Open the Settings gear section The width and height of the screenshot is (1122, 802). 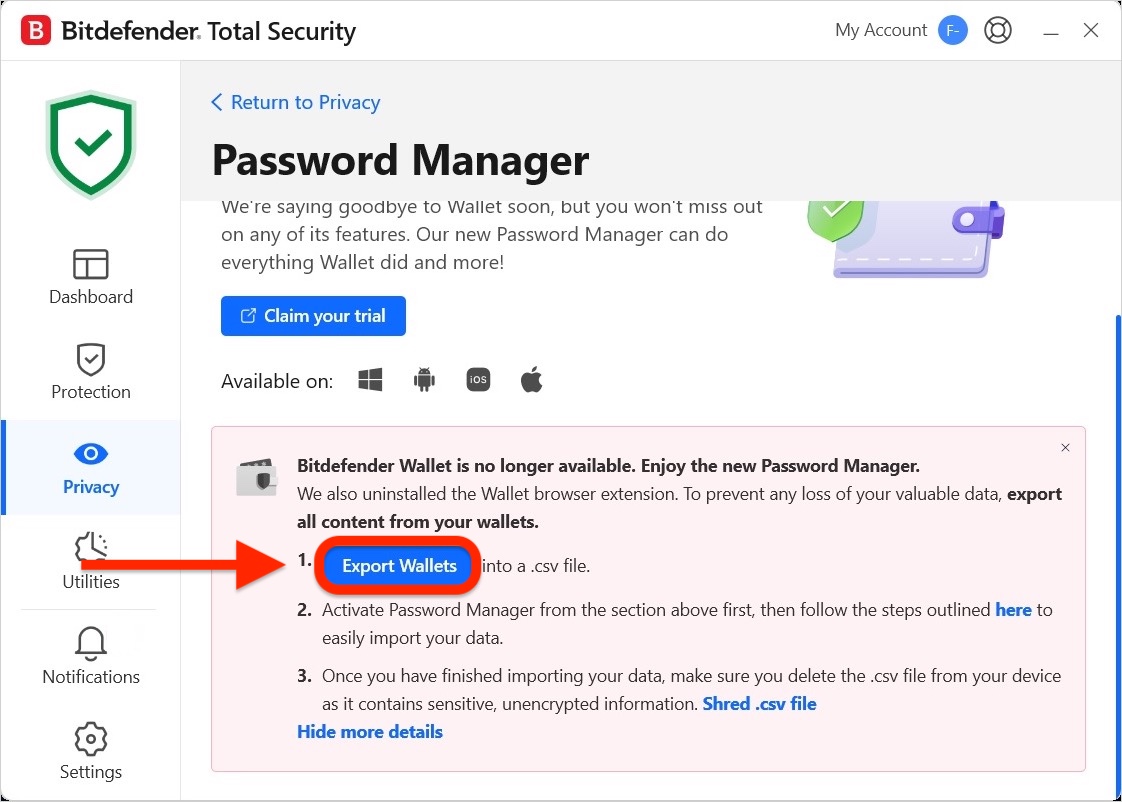click(x=91, y=751)
